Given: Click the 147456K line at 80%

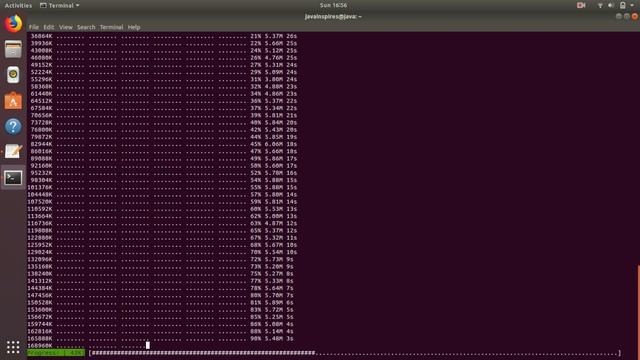Looking at the screenshot, I should 160,295.
